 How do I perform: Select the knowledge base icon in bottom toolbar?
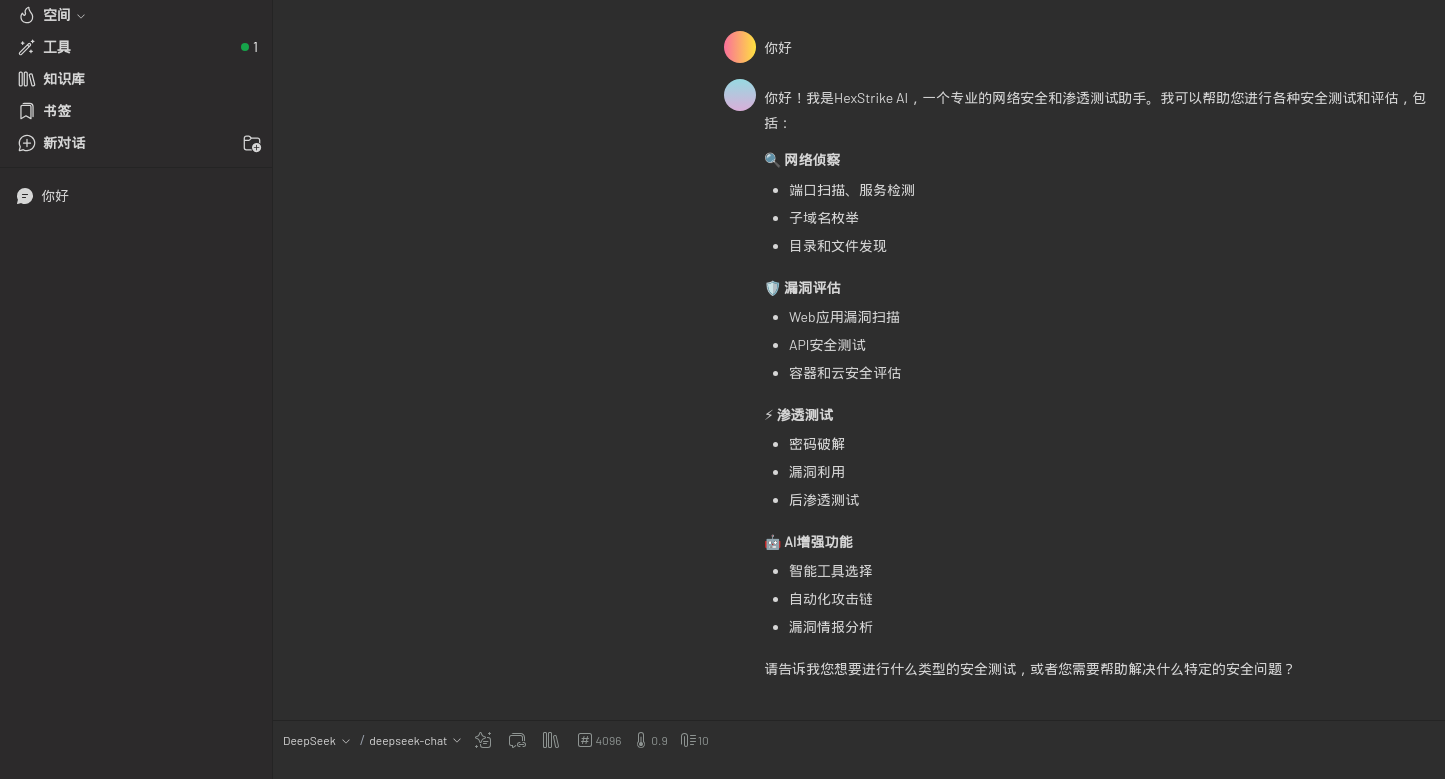pyautogui.click(x=551, y=740)
